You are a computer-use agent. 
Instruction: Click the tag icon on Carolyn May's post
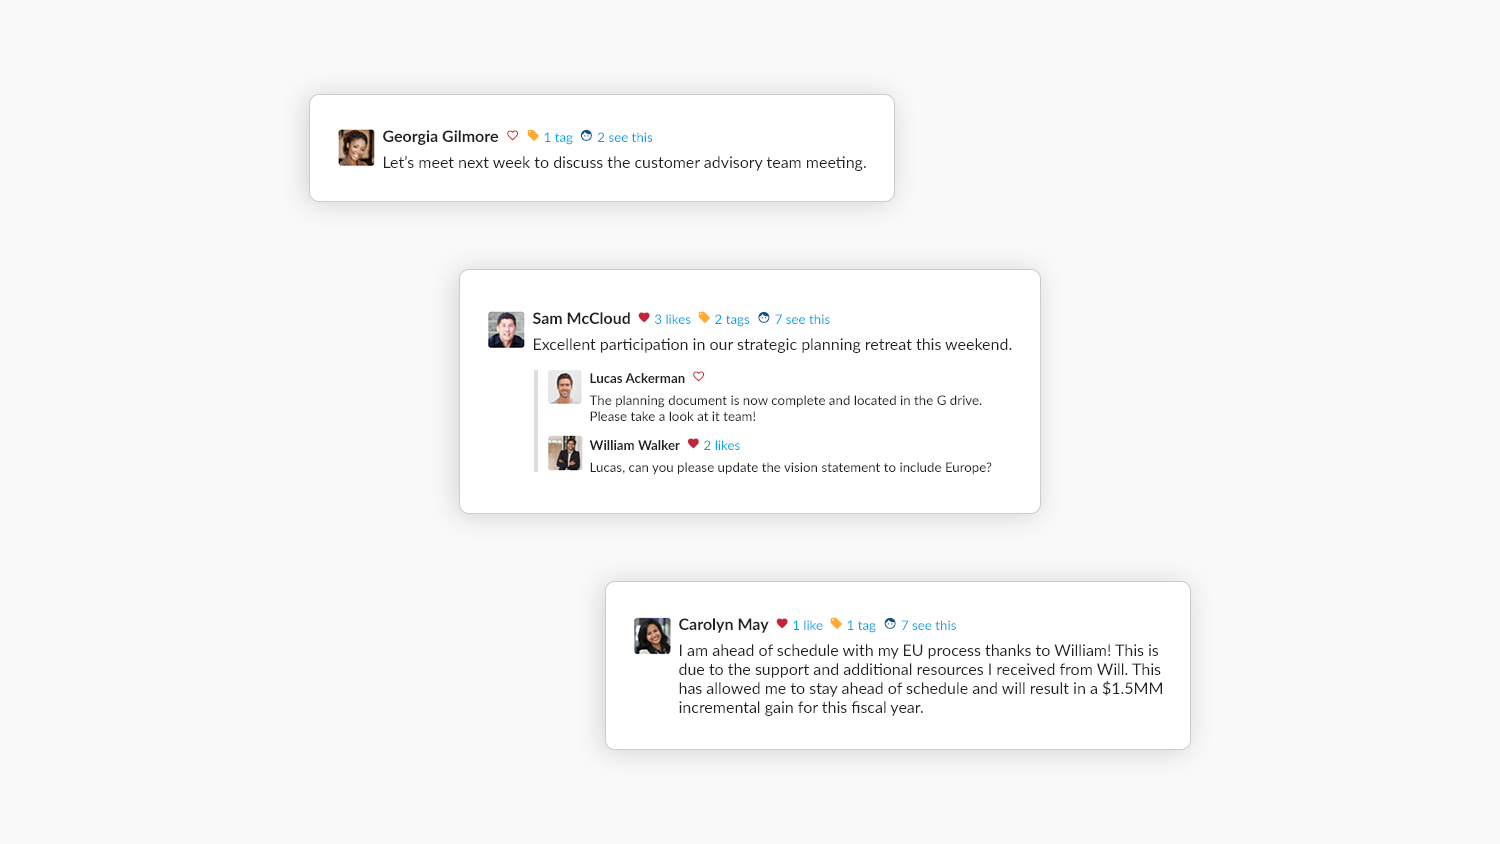[836, 624]
